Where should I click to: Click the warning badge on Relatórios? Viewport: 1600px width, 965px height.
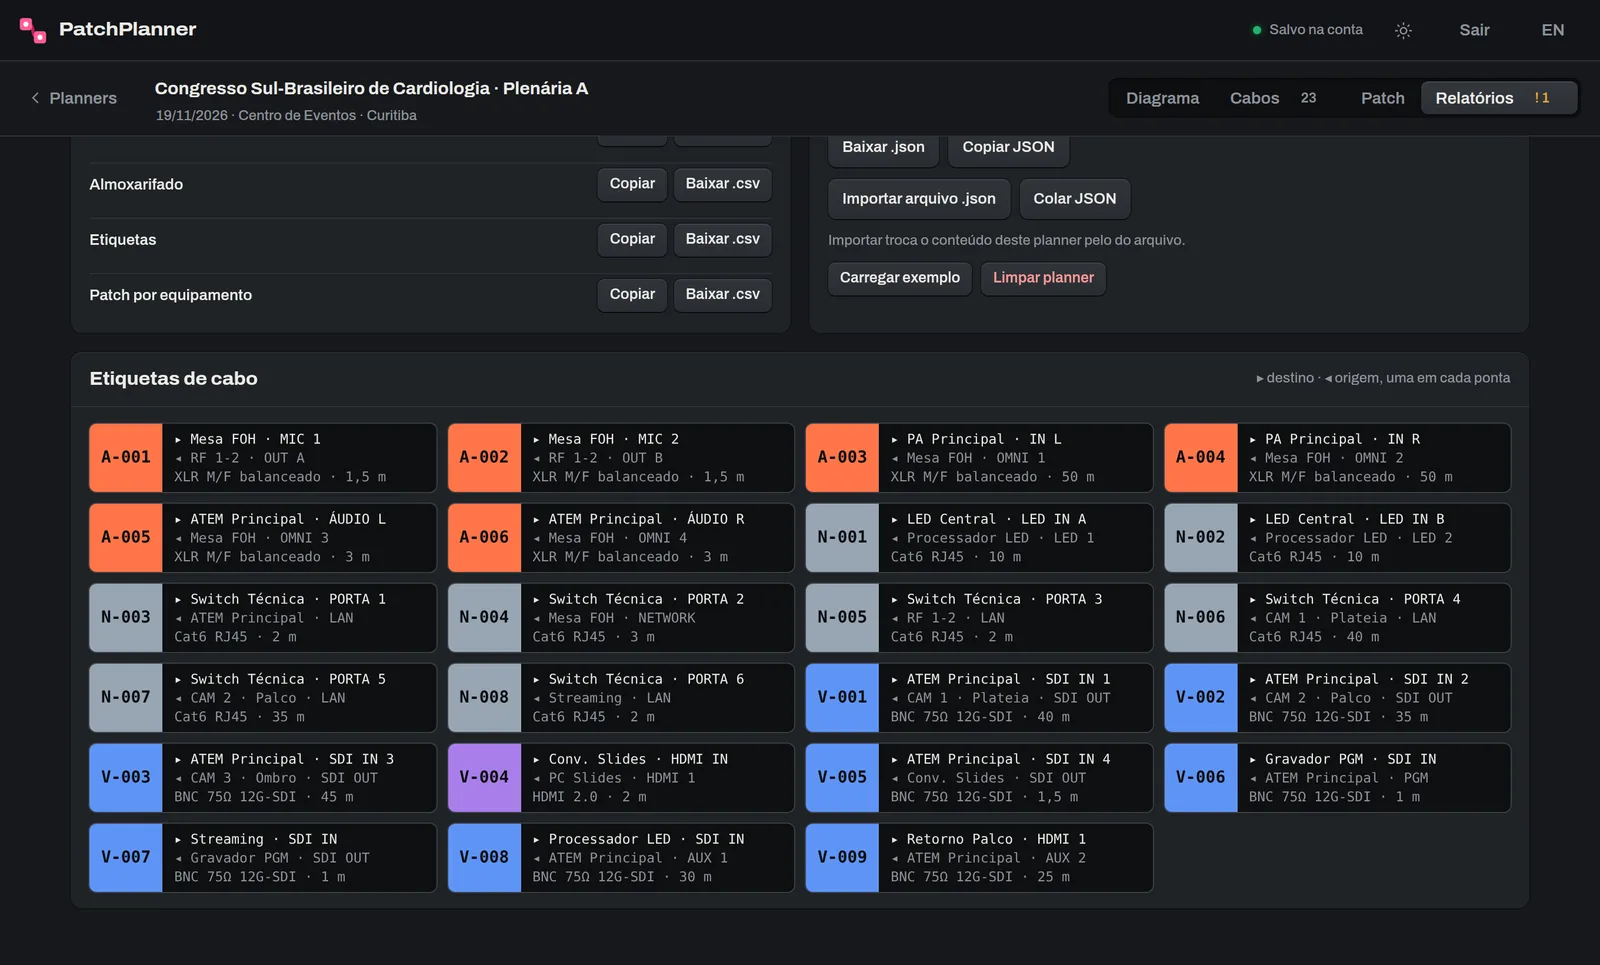1542,98
